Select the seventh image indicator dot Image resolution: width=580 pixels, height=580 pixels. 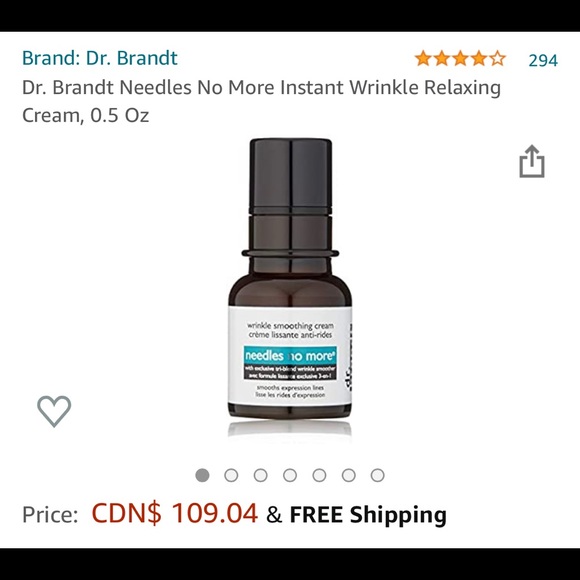378,475
